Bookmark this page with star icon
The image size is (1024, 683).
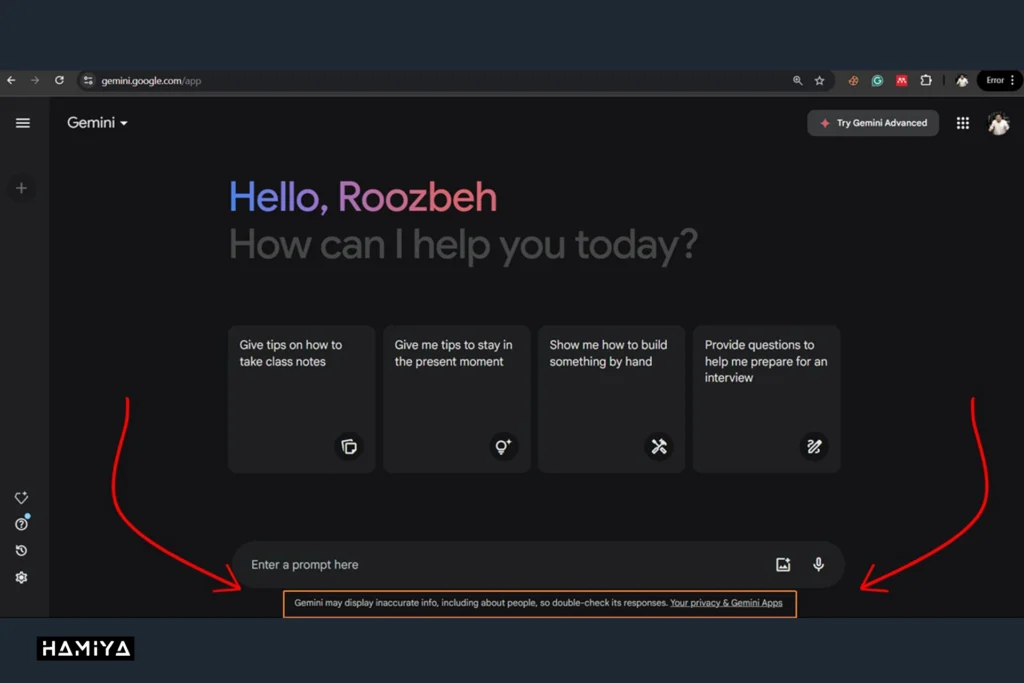(x=820, y=81)
